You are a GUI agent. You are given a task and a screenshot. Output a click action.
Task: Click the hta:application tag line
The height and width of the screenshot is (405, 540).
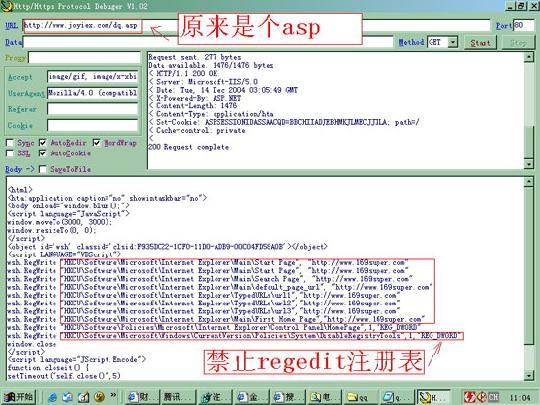click(x=107, y=198)
